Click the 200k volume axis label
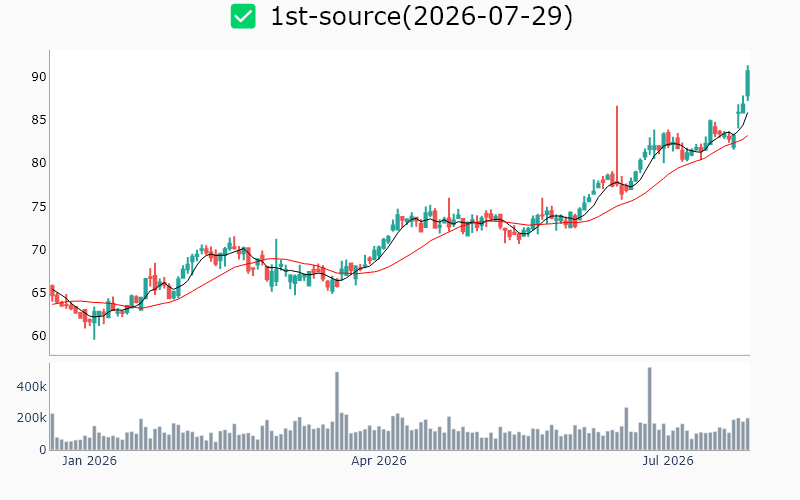800x500 pixels. [x=31, y=418]
